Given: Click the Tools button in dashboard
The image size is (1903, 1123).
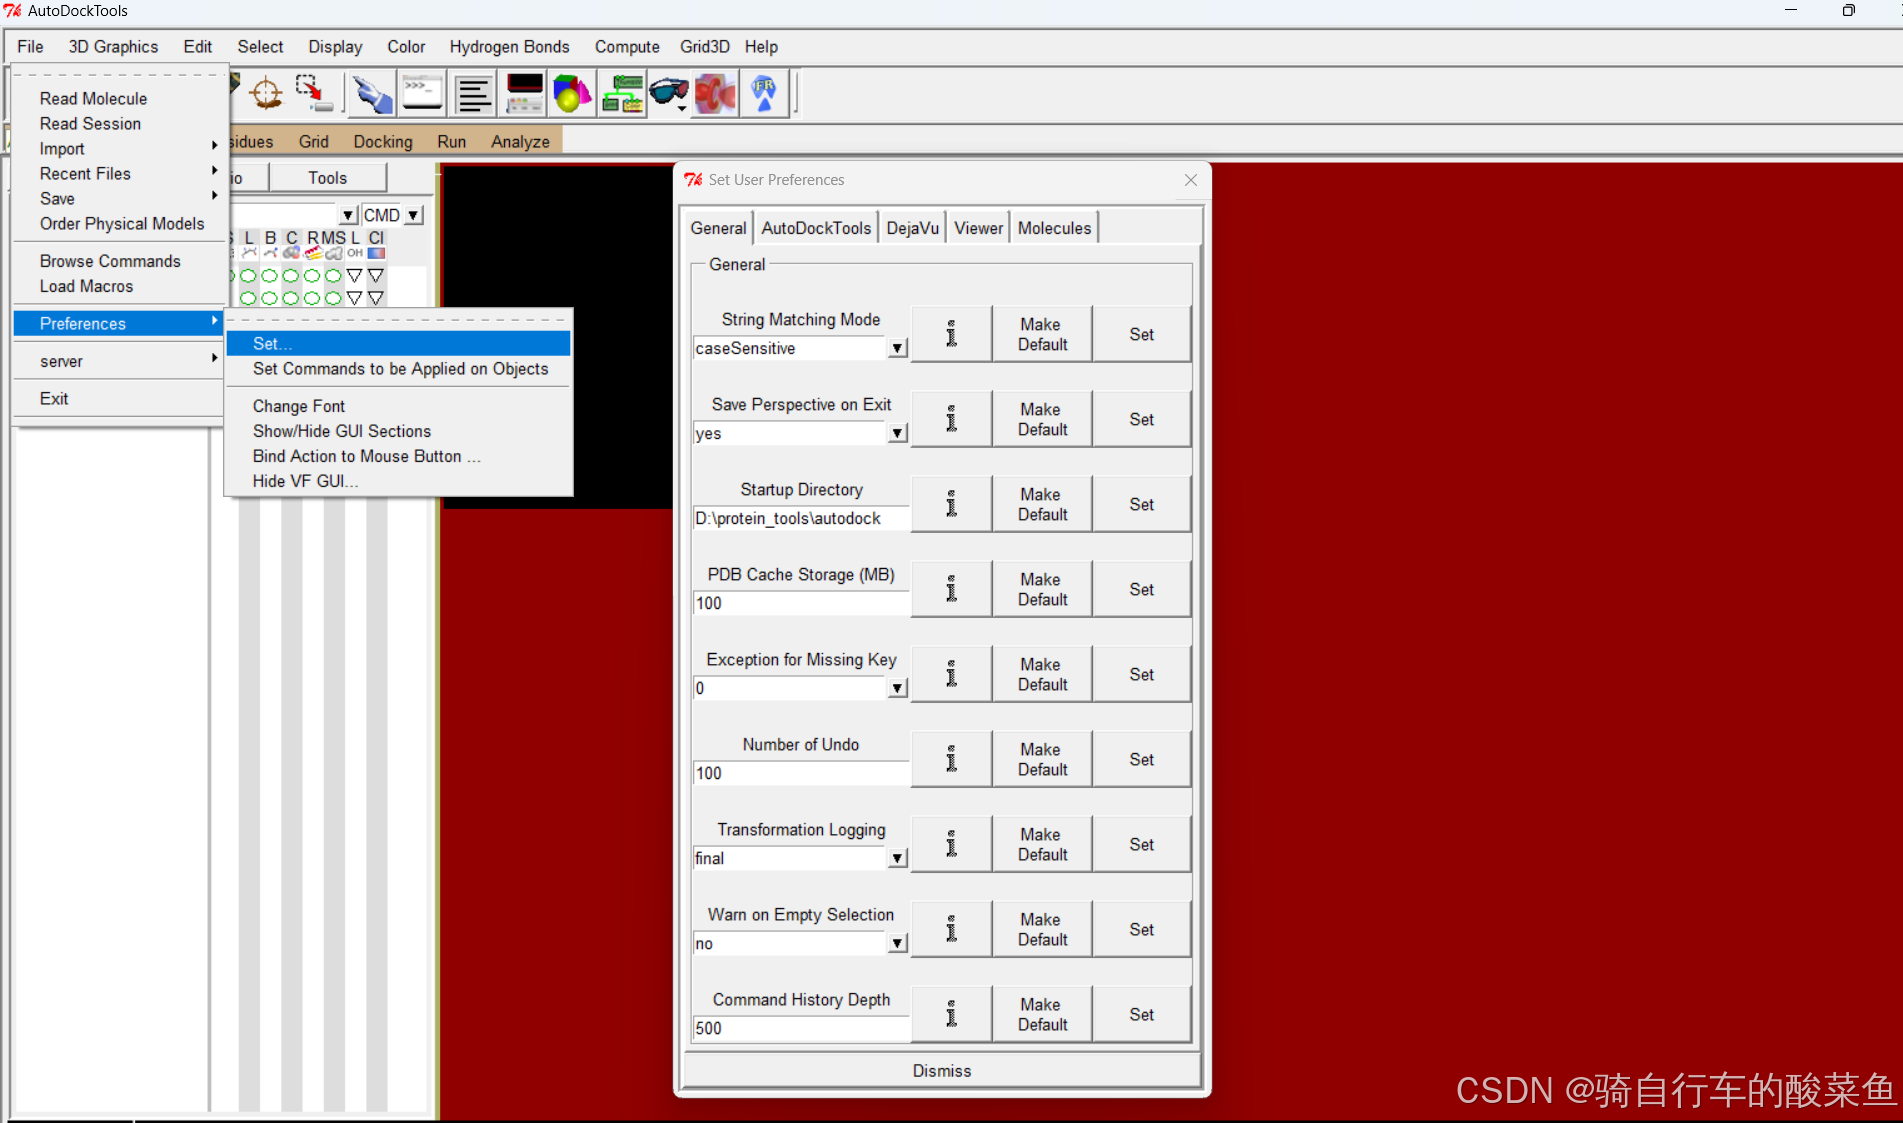Looking at the screenshot, I should [327, 178].
